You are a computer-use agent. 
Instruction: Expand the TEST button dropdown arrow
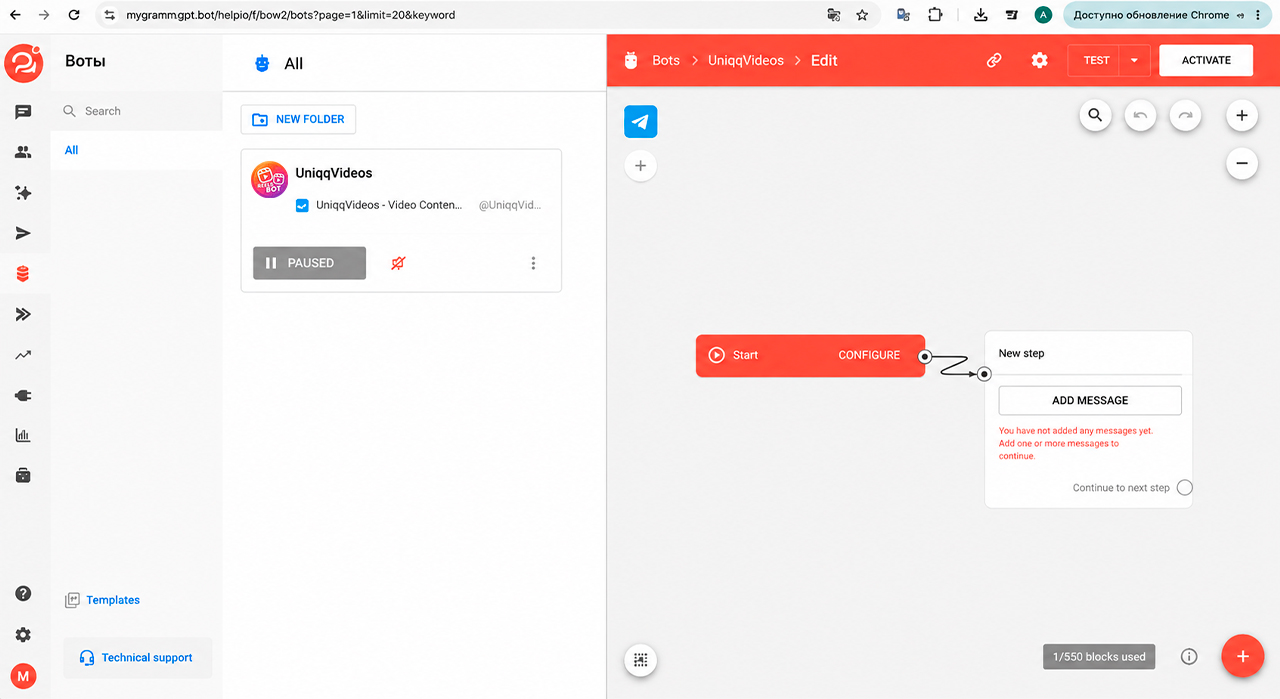(x=1134, y=60)
